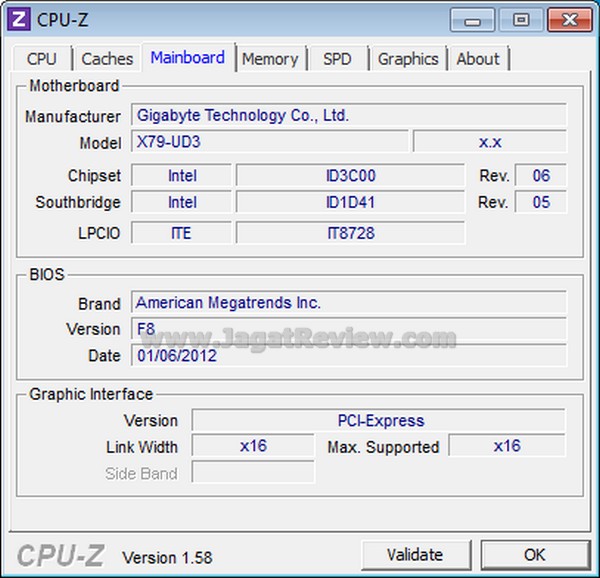Open the About tab
Screen dimensions: 600x578
click(x=478, y=59)
